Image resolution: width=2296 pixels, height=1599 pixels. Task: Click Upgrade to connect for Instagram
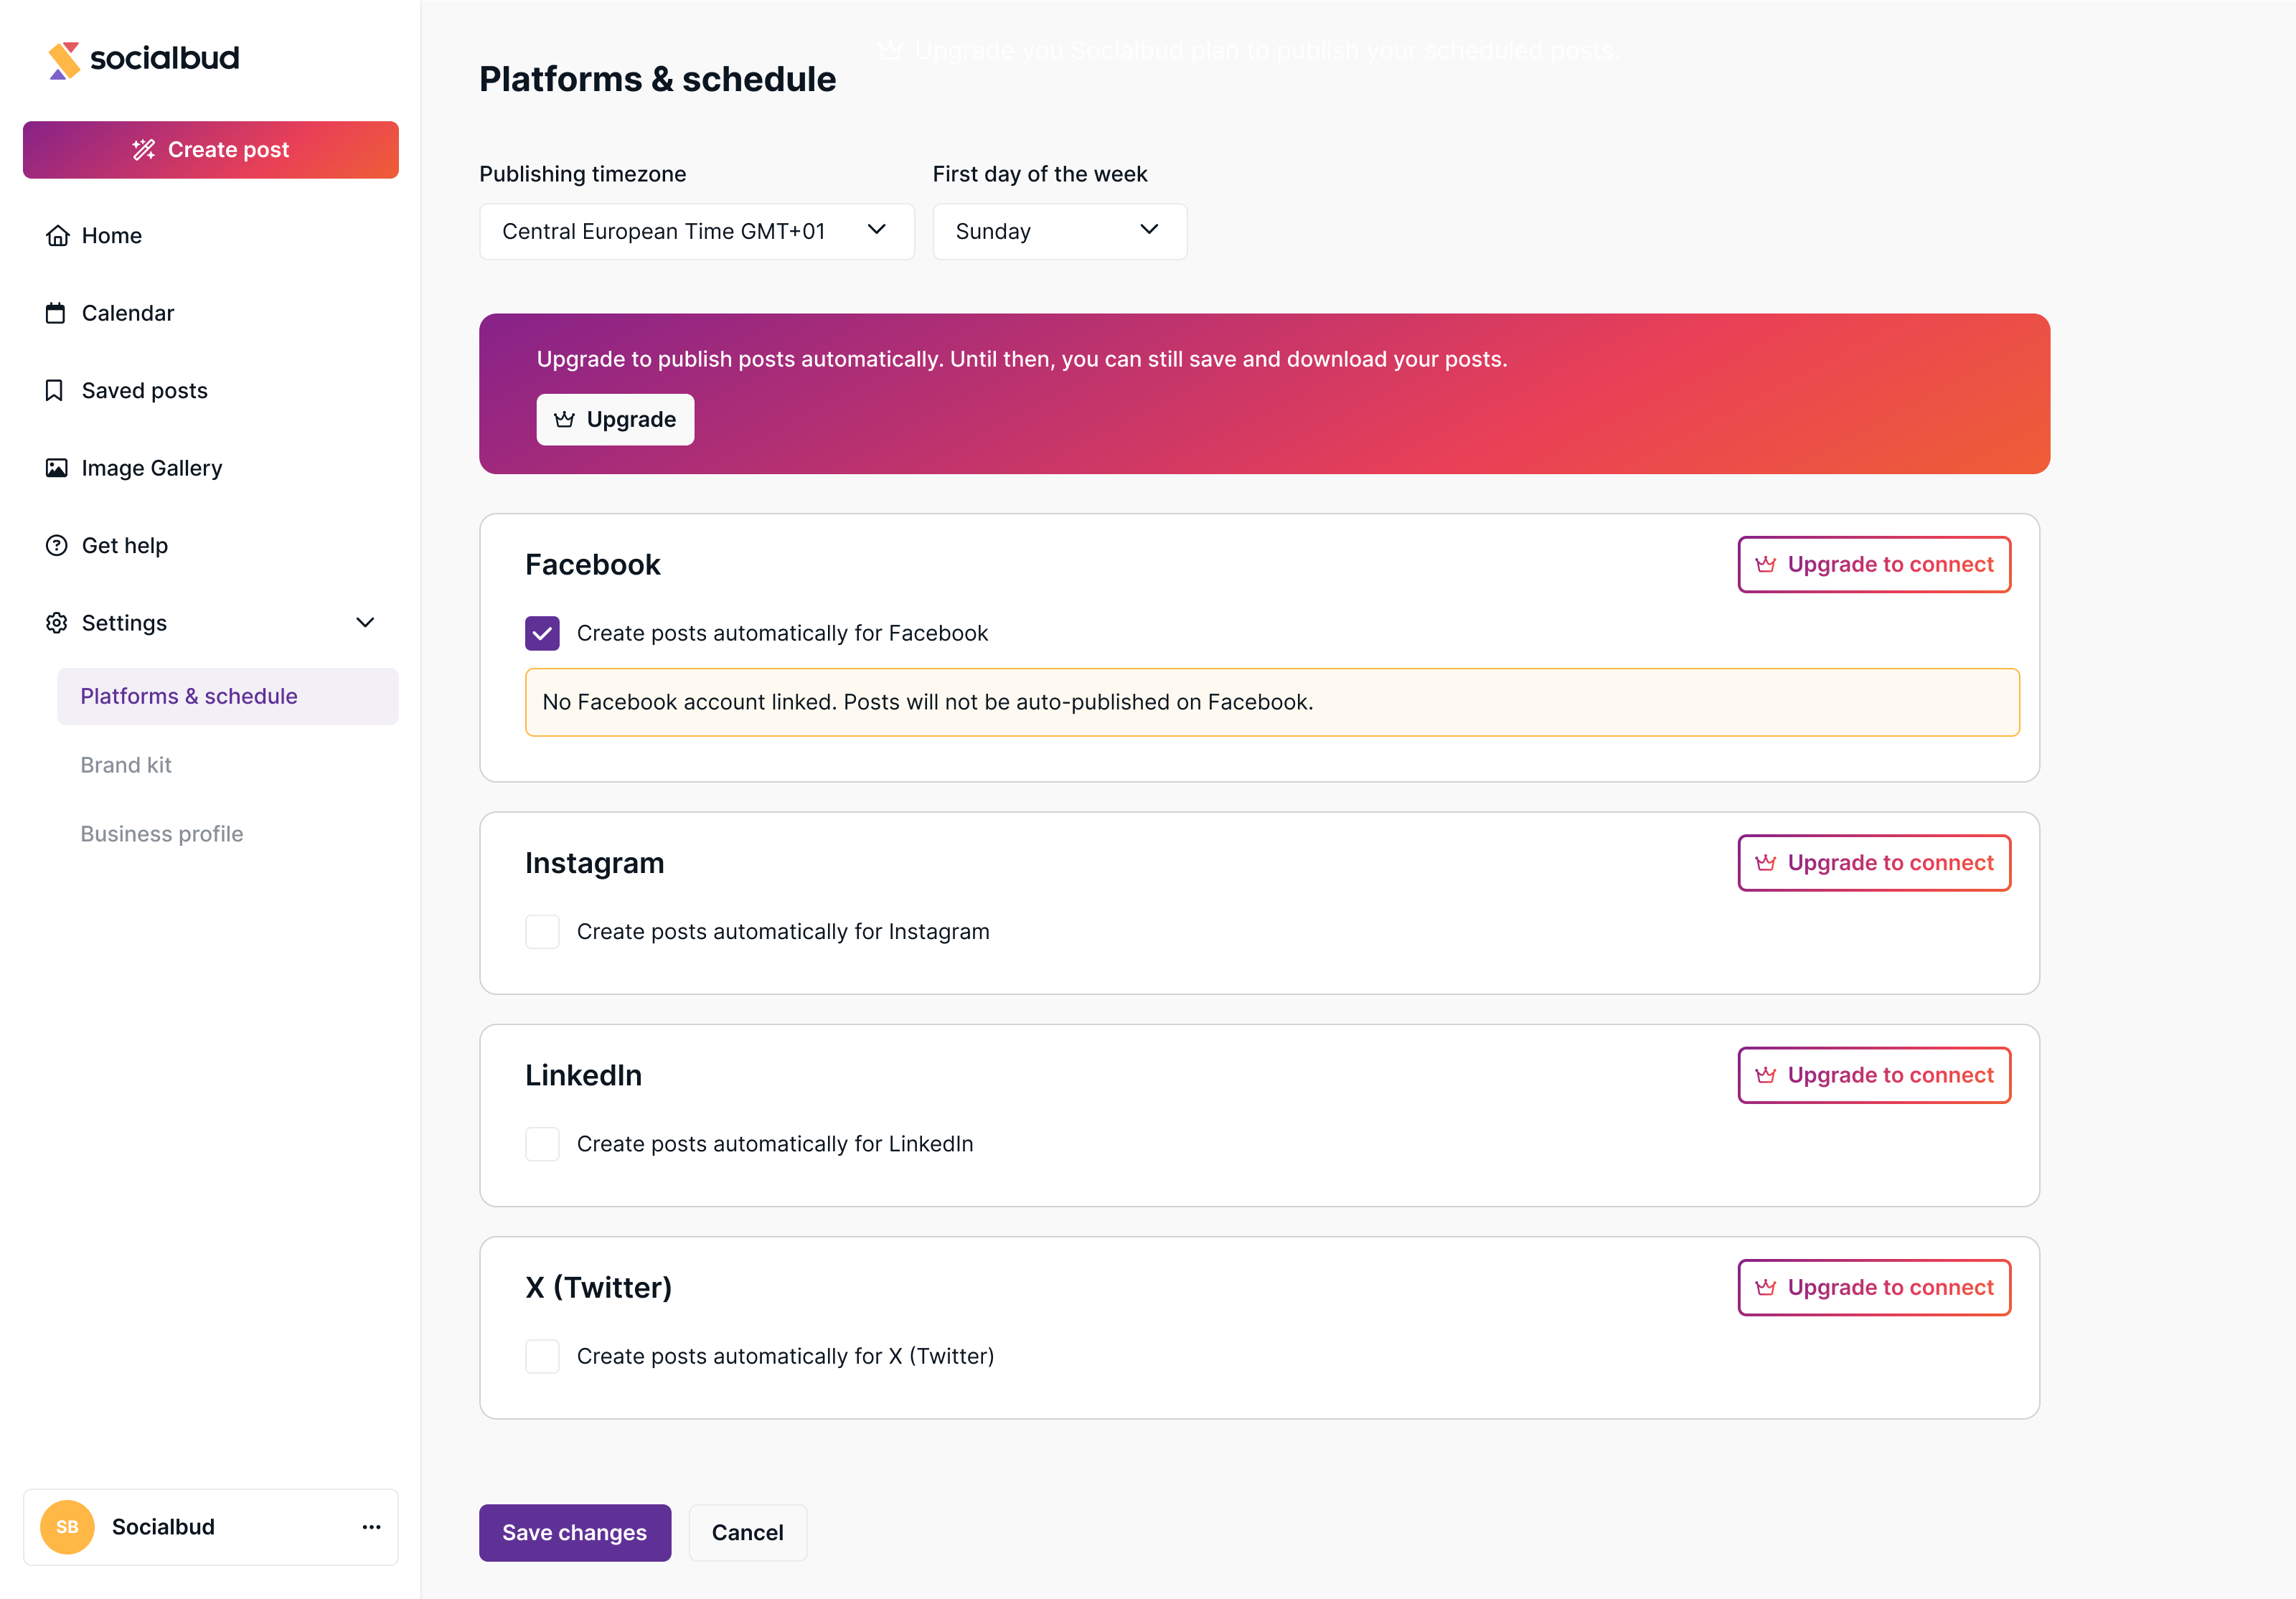1874,862
